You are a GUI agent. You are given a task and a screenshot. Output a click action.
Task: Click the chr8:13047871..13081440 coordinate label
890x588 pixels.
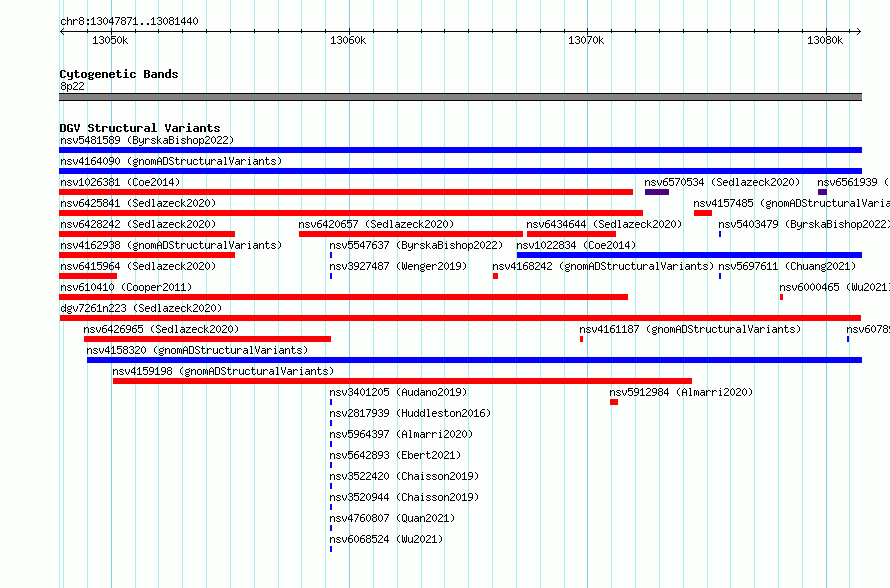(129, 22)
